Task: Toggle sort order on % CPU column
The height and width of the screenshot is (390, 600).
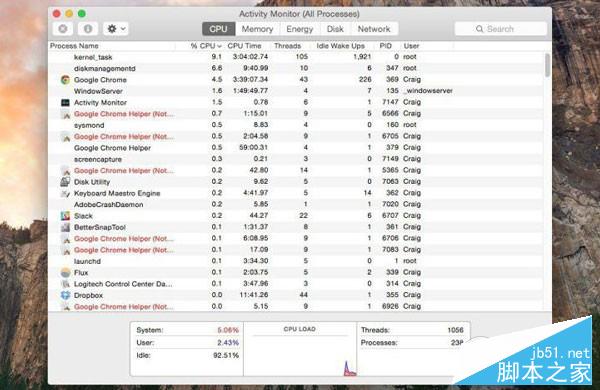Action: click(x=206, y=46)
